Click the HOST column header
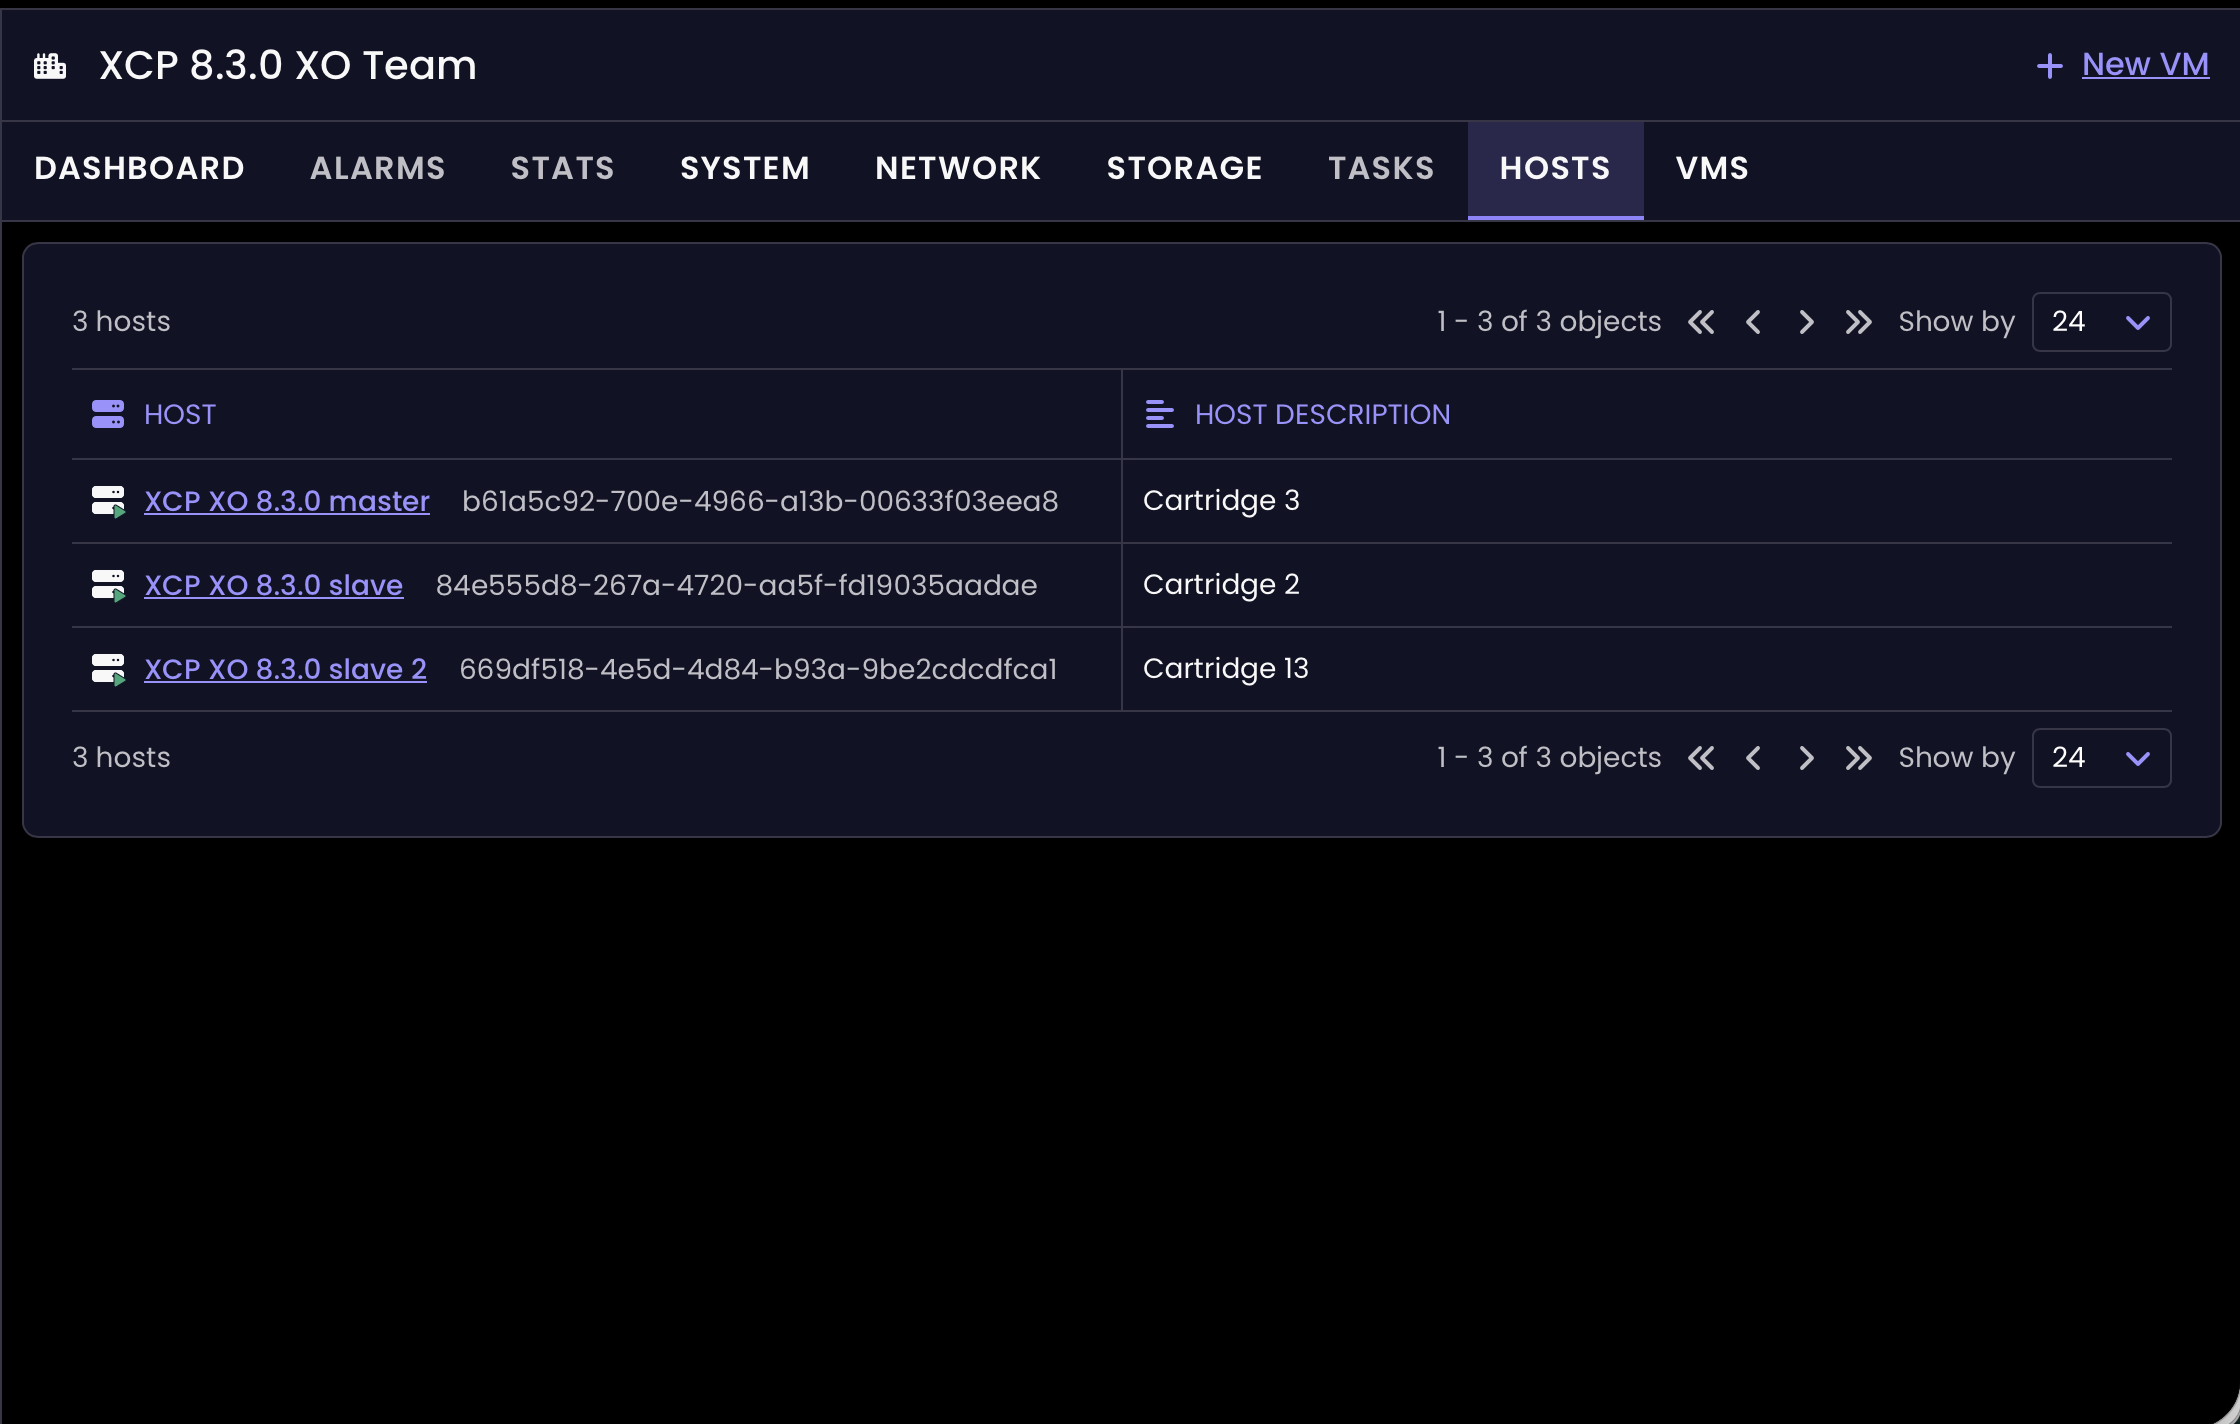The image size is (2240, 1424). pos(180,414)
